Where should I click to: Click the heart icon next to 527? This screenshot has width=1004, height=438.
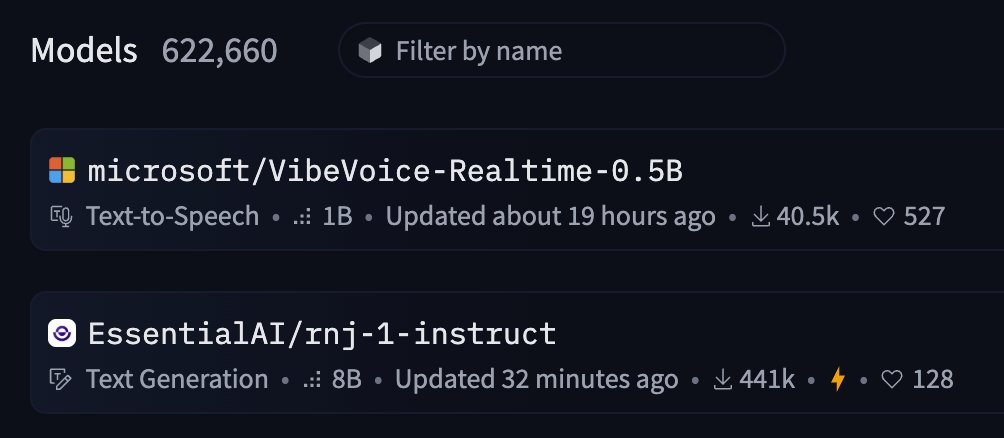tap(883, 216)
